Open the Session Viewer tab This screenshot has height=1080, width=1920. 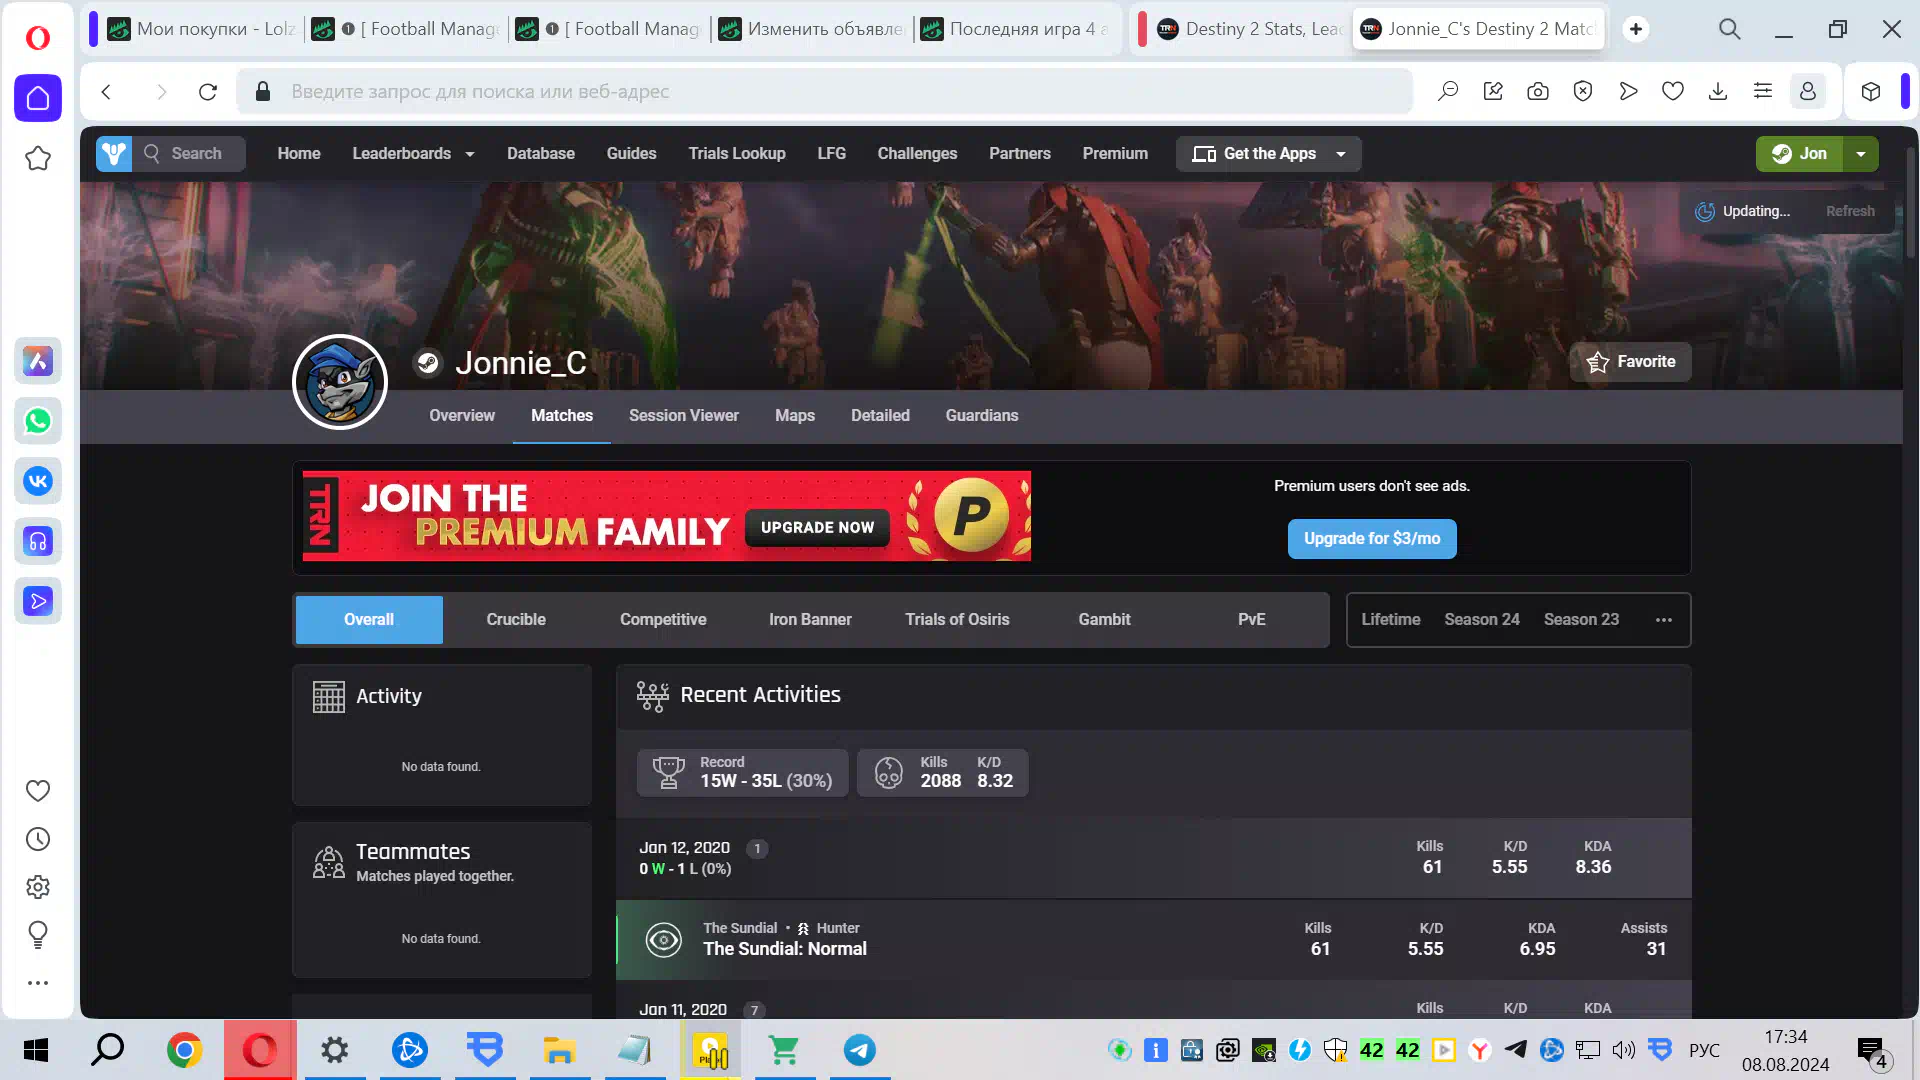pyautogui.click(x=684, y=416)
